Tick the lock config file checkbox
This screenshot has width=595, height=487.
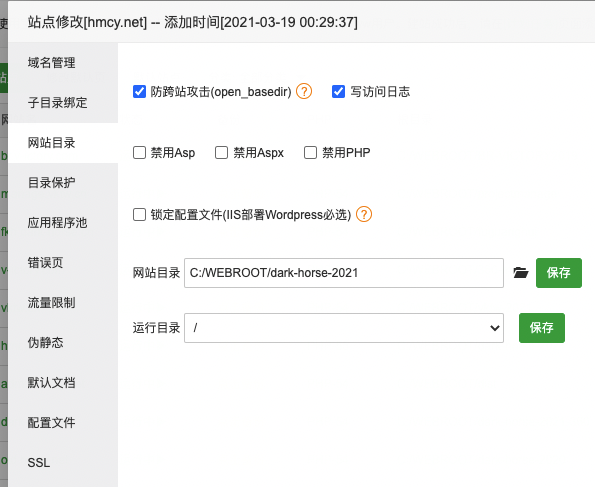(x=139, y=214)
